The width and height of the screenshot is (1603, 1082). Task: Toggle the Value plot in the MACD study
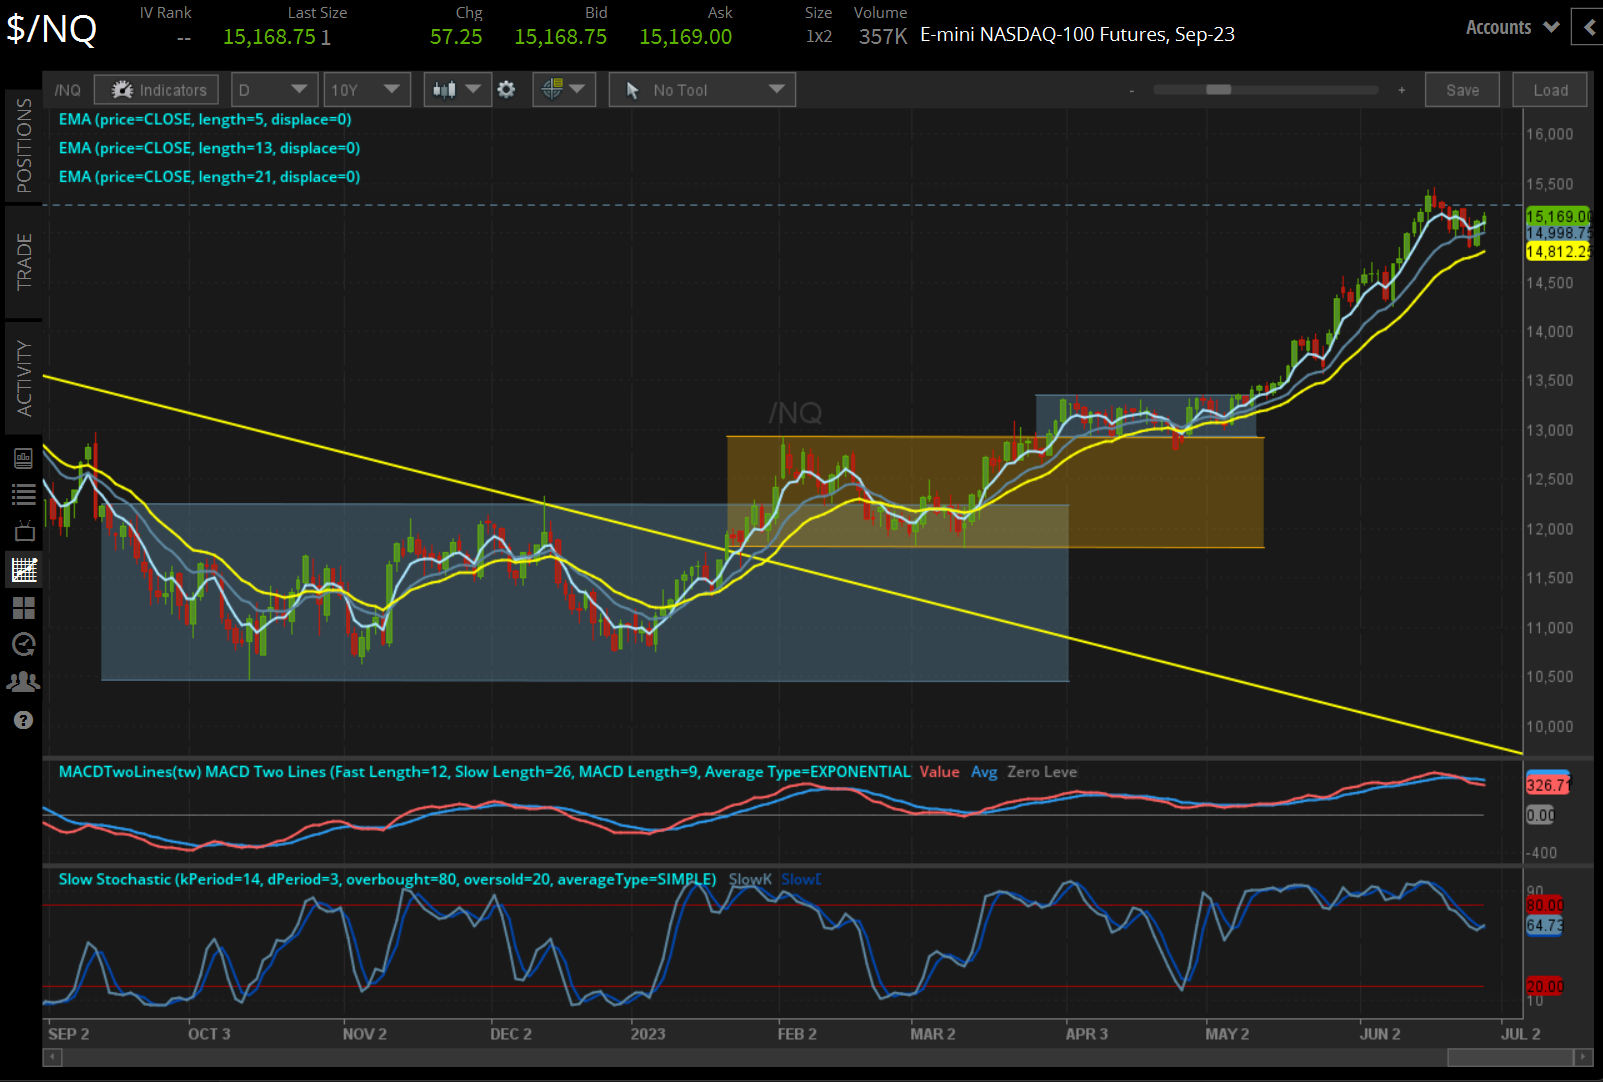[939, 772]
